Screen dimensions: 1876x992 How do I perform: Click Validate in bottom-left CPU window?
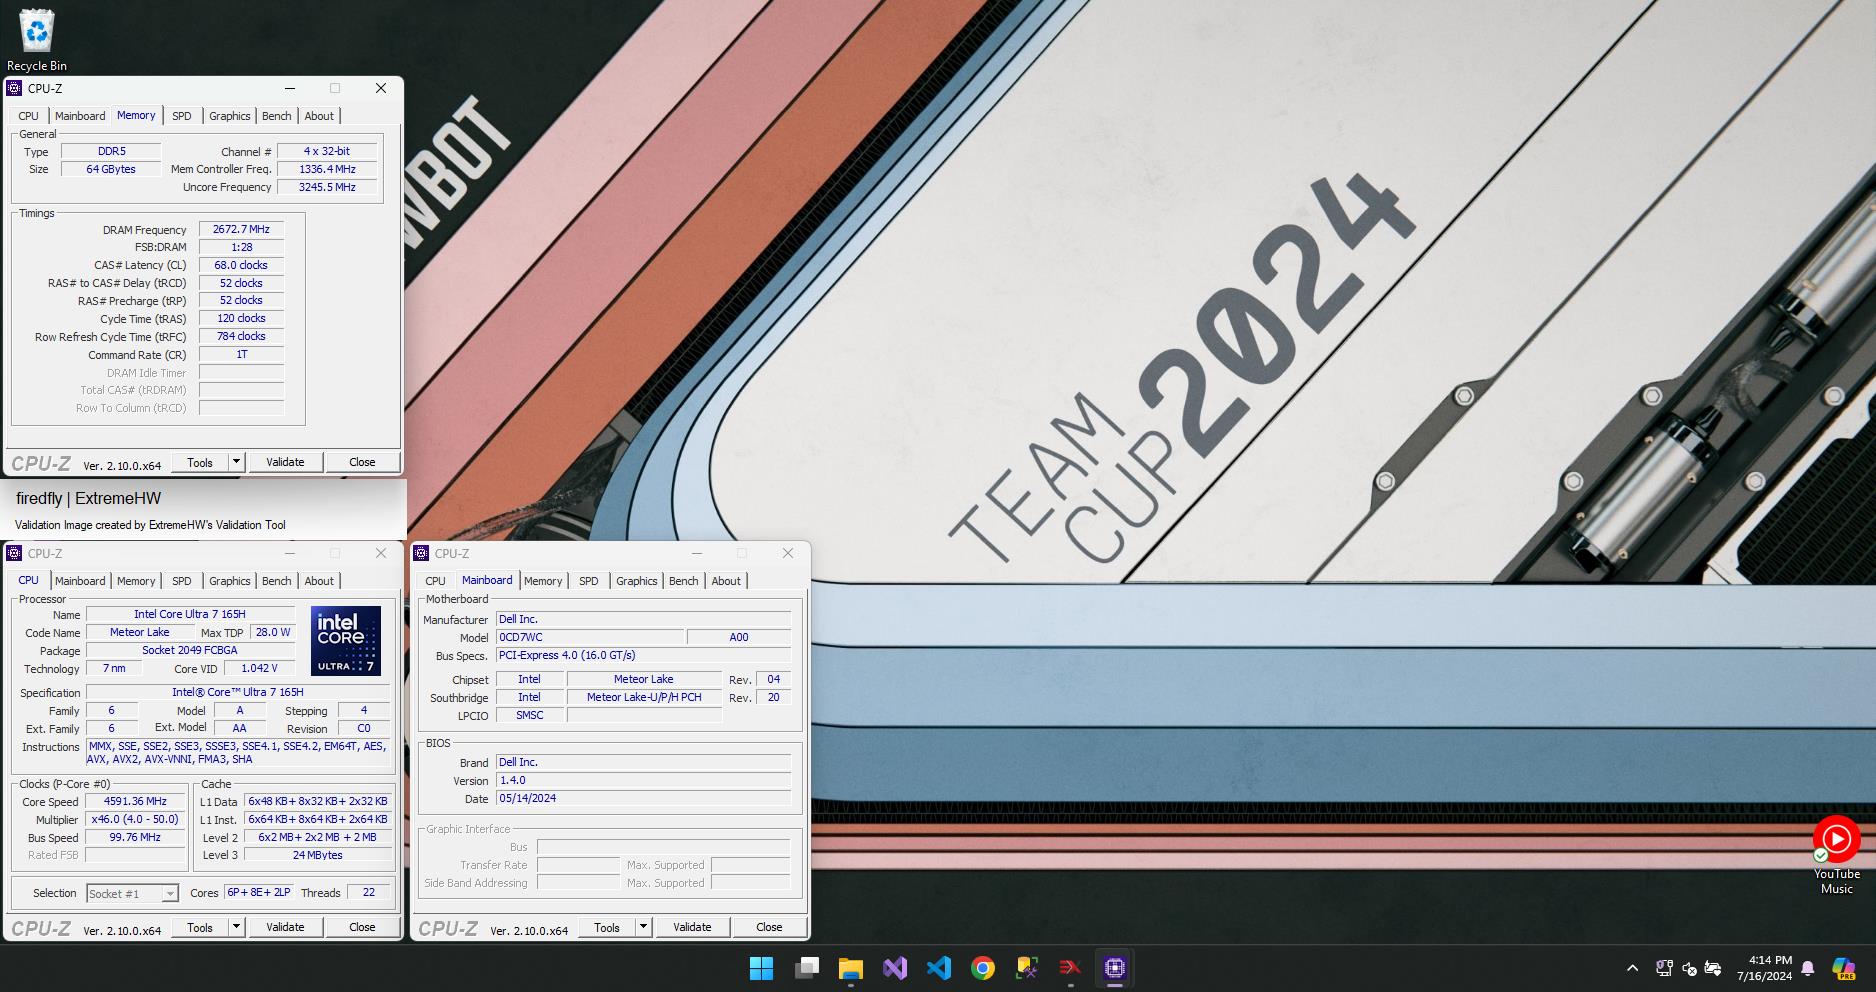click(285, 927)
